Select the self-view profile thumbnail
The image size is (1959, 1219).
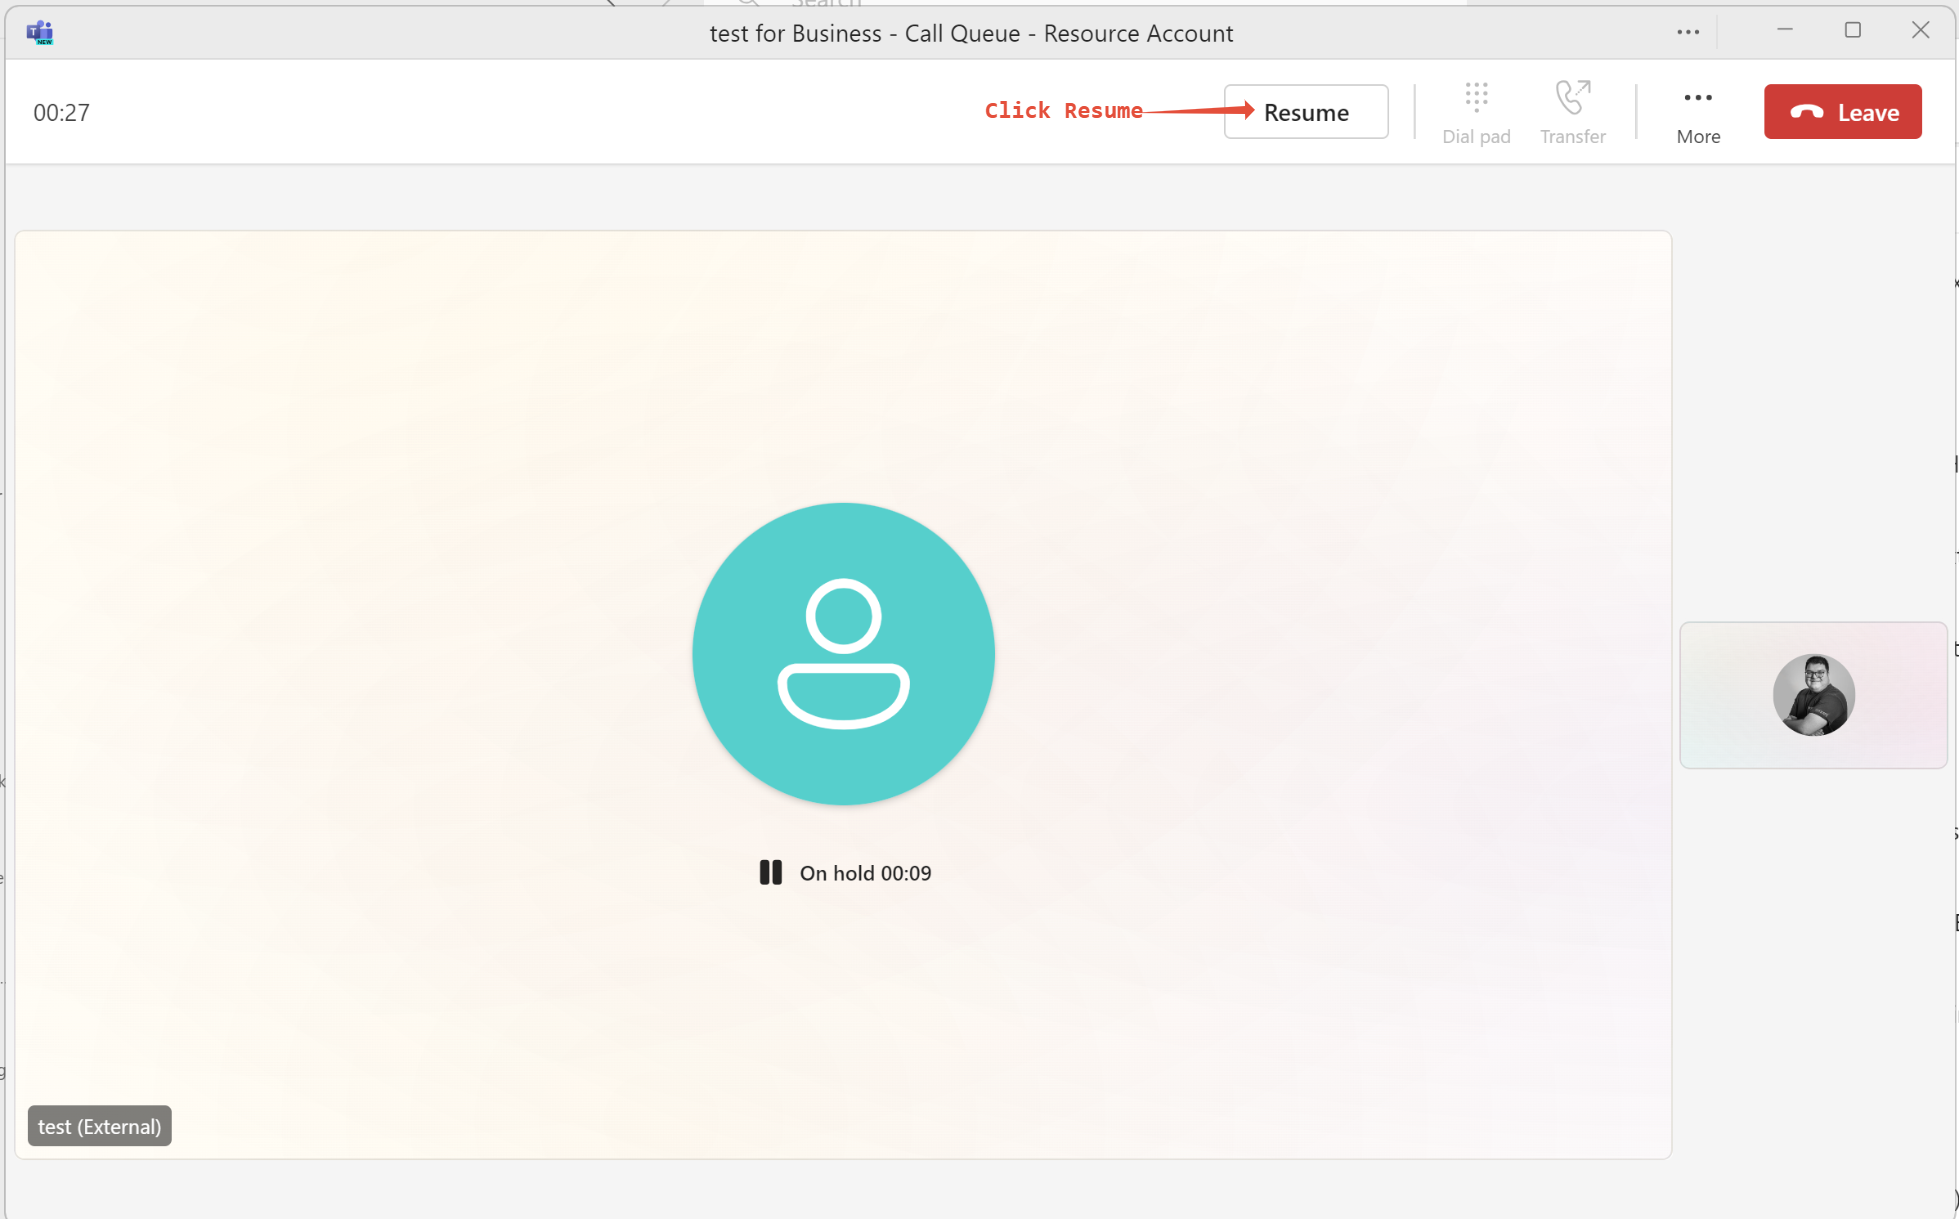(x=1813, y=695)
